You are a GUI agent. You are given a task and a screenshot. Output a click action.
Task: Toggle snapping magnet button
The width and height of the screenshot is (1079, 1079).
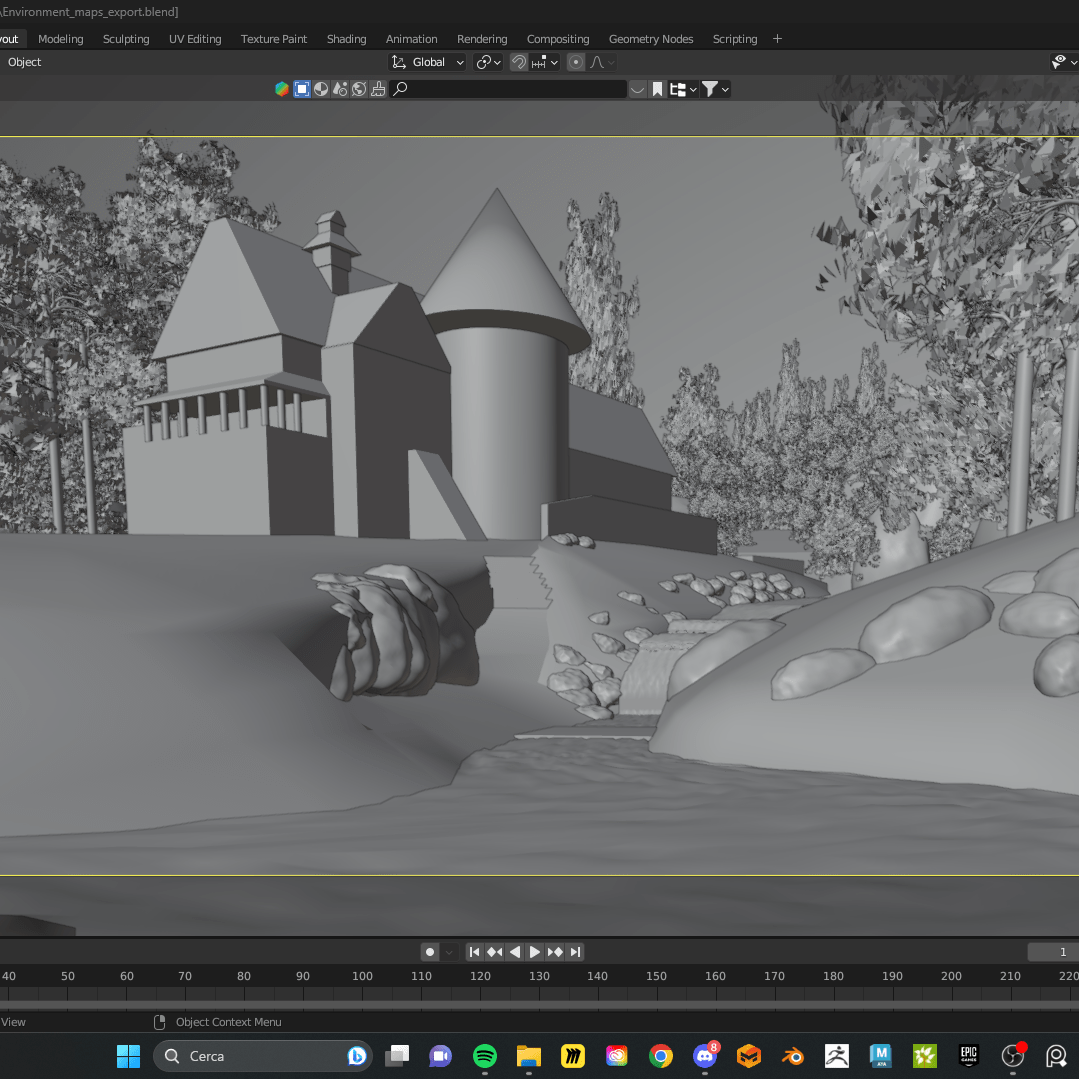(519, 62)
